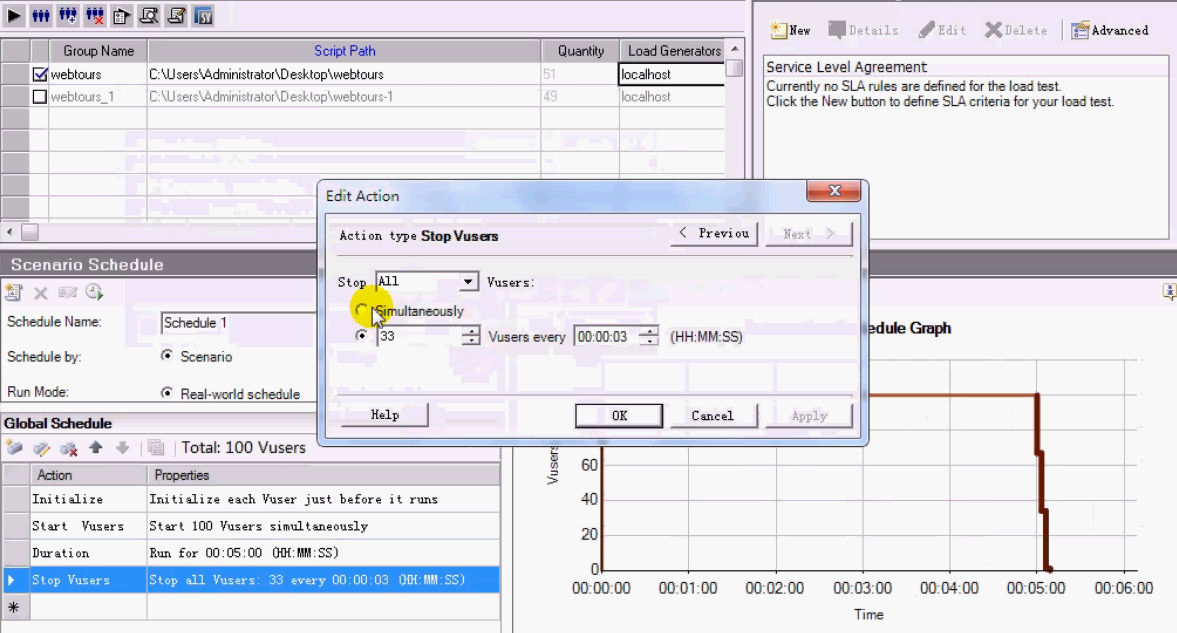Uncheck the webtours group checkbox

pyautogui.click(x=40, y=74)
